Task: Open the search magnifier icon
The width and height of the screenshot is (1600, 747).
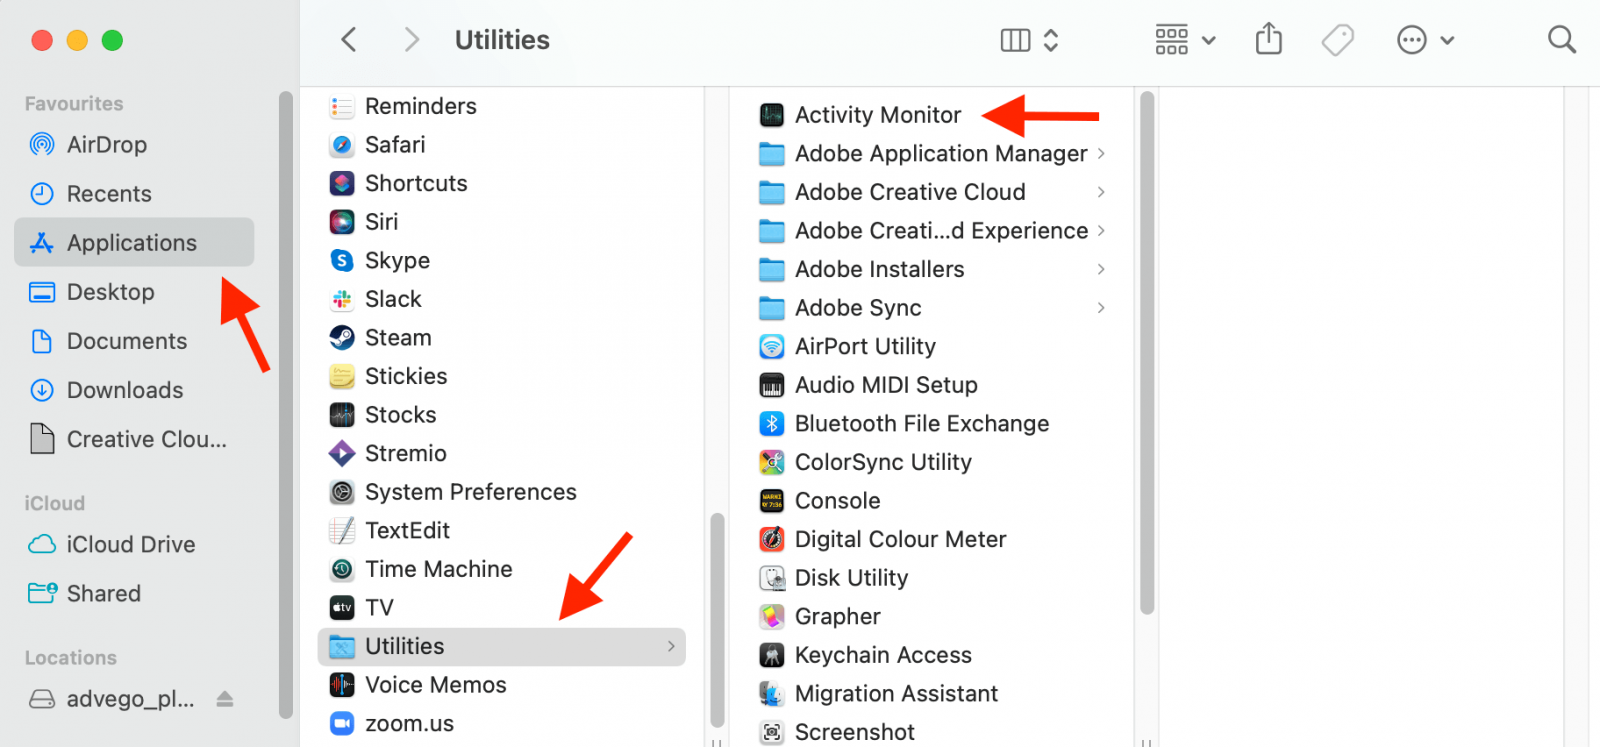Action: click(1561, 40)
